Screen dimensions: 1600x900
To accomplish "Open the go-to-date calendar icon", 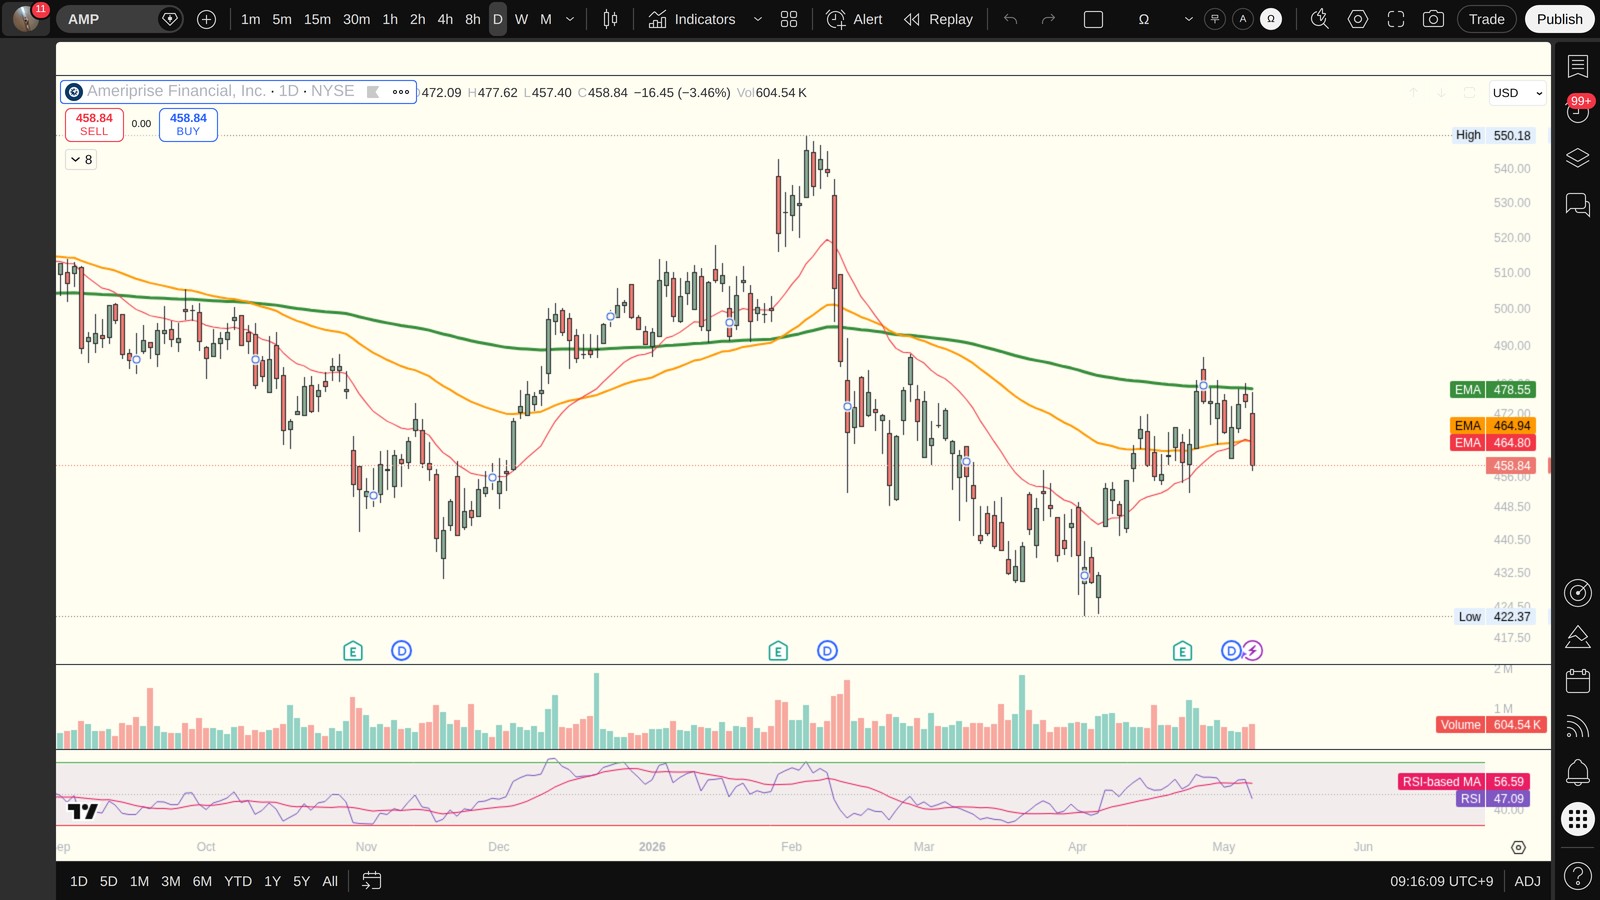I will point(371,881).
